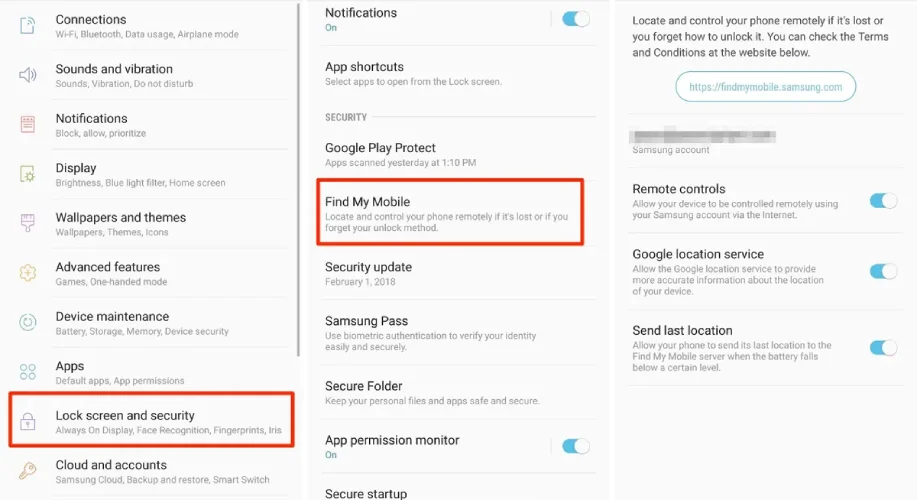This screenshot has height=500, width=917.
Task: Toggle the lock screen Notifications switch
Action: (575, 18)
